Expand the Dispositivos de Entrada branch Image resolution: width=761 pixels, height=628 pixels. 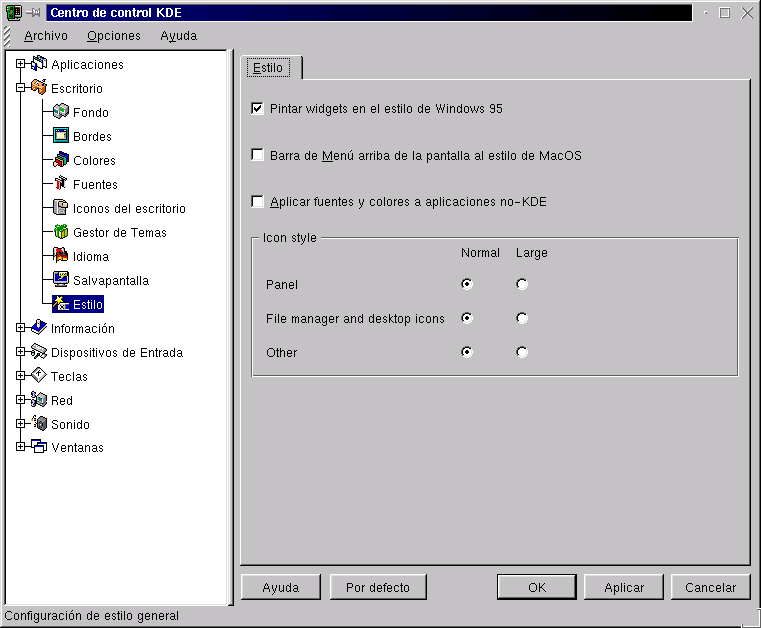point(21,352)
